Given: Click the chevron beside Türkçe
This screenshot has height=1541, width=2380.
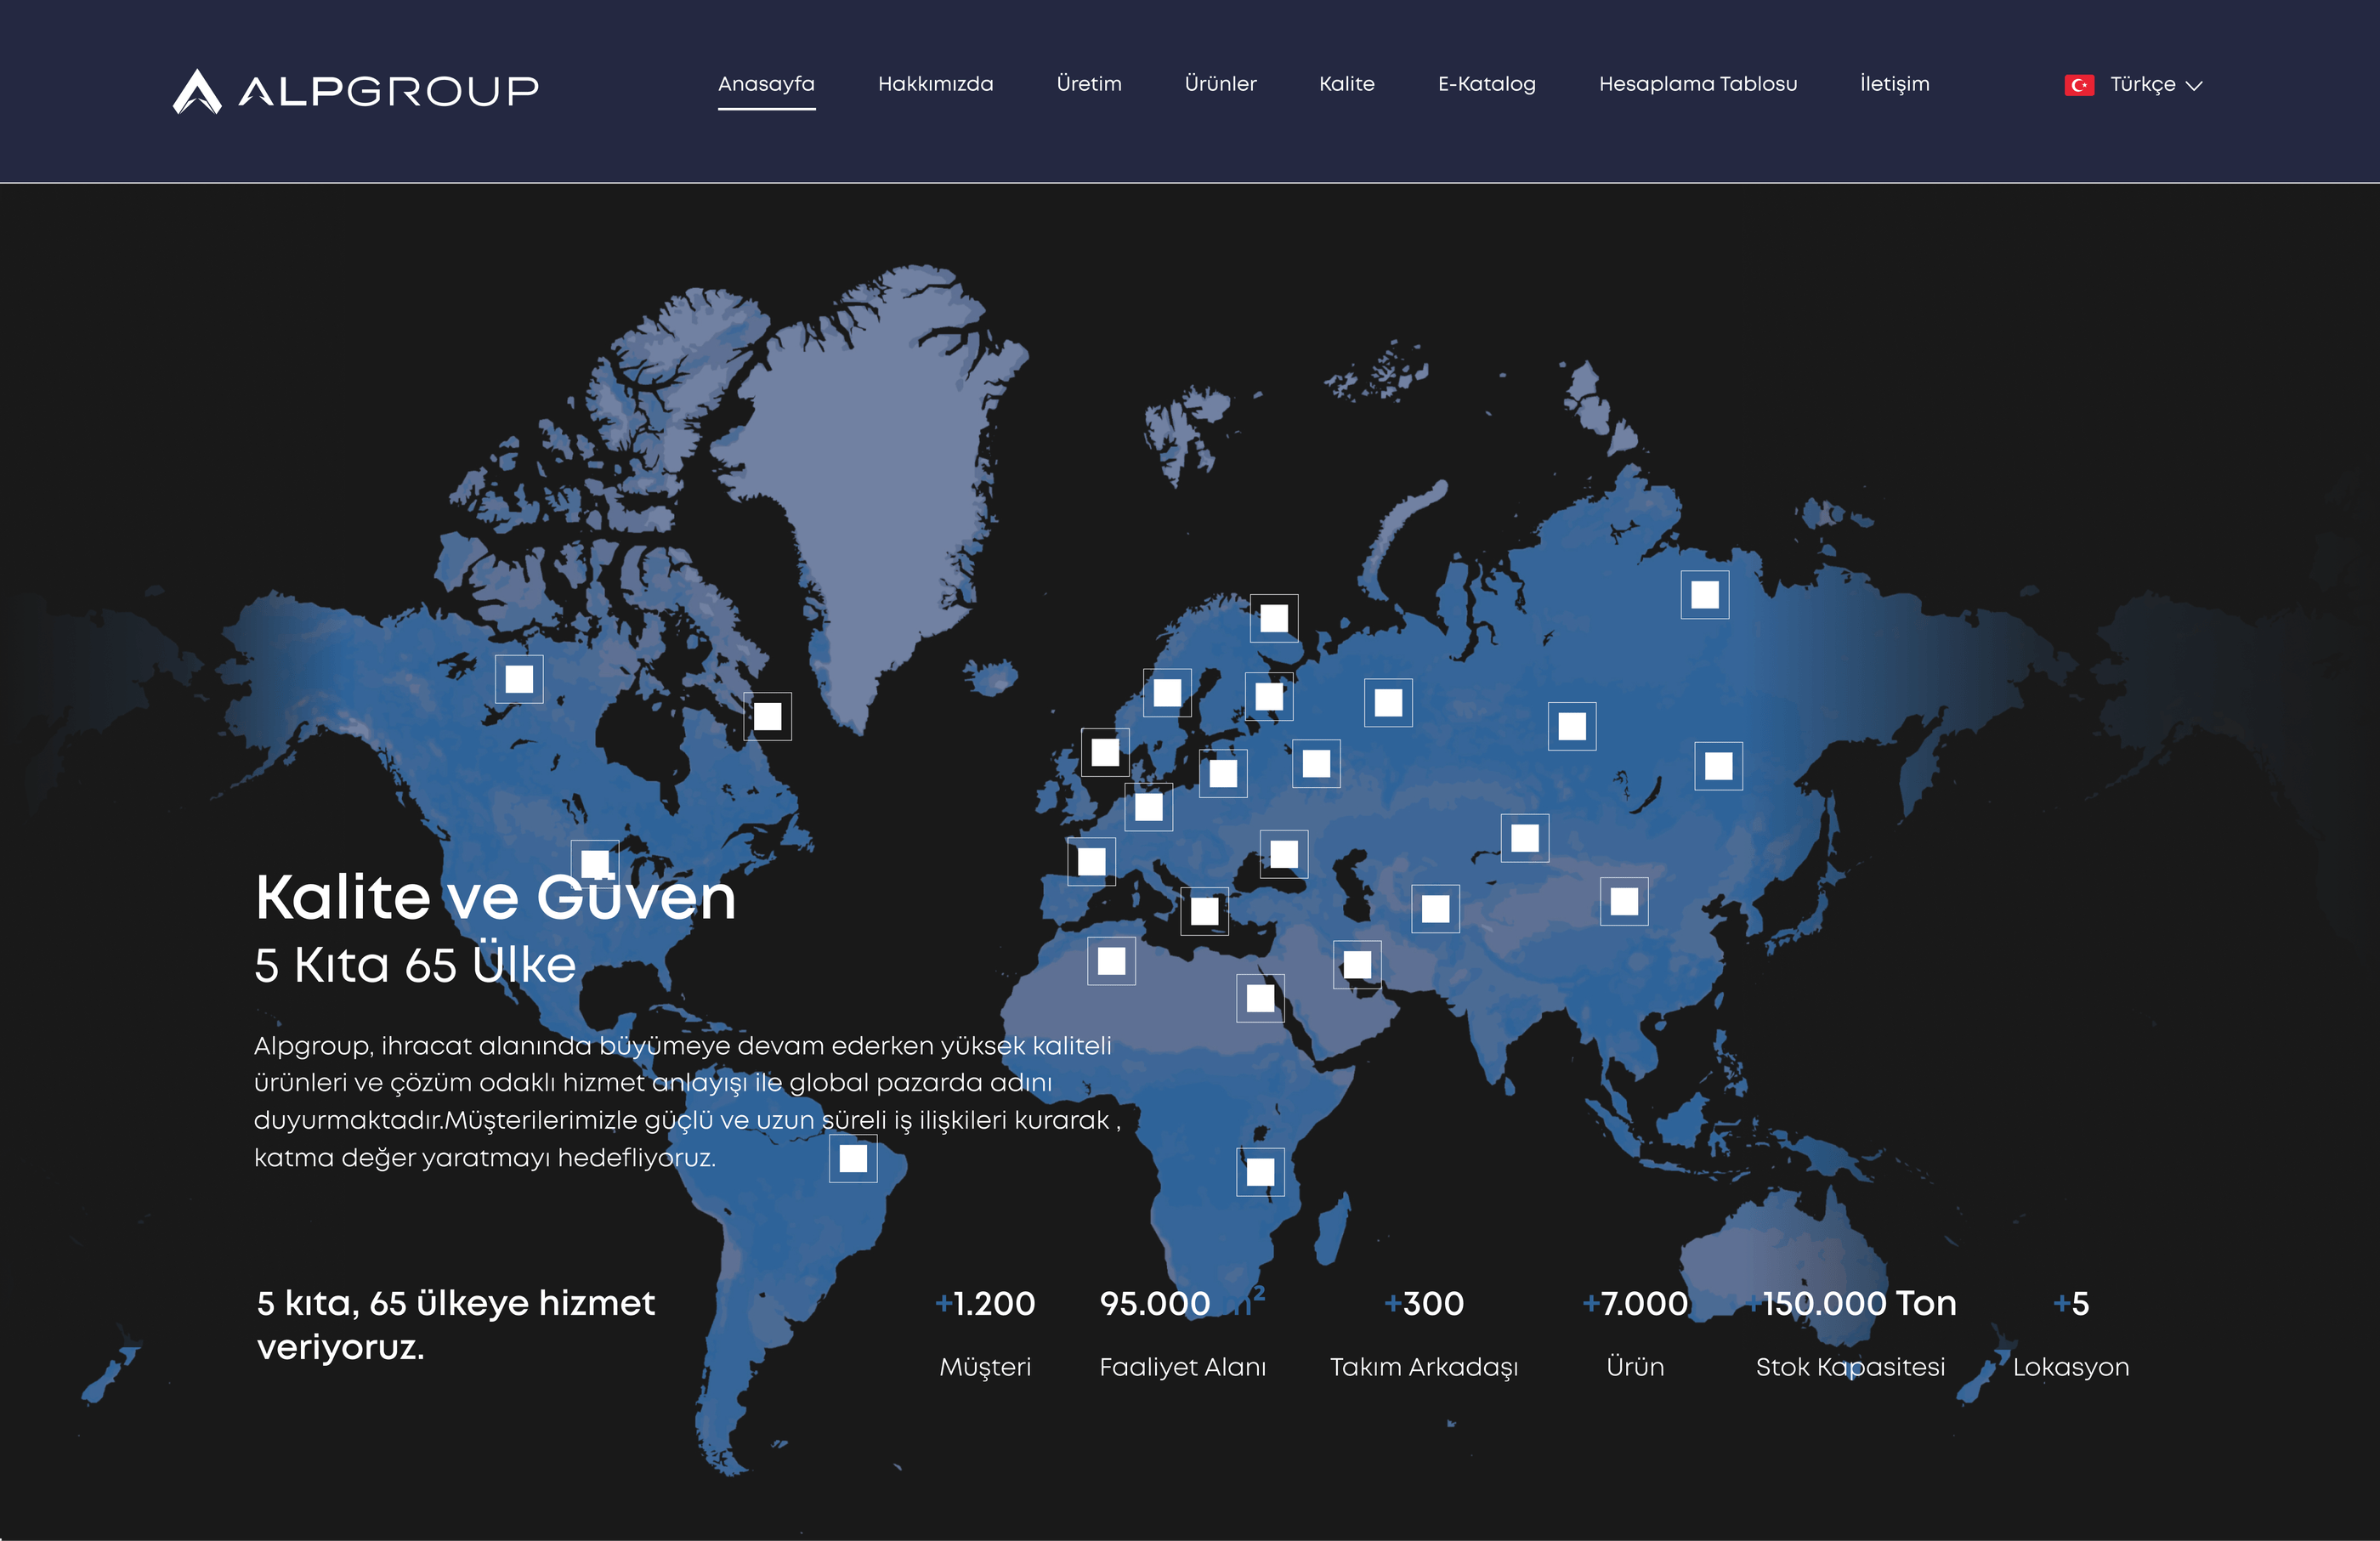Looking at the screenshot, I should click(2194, 86).
